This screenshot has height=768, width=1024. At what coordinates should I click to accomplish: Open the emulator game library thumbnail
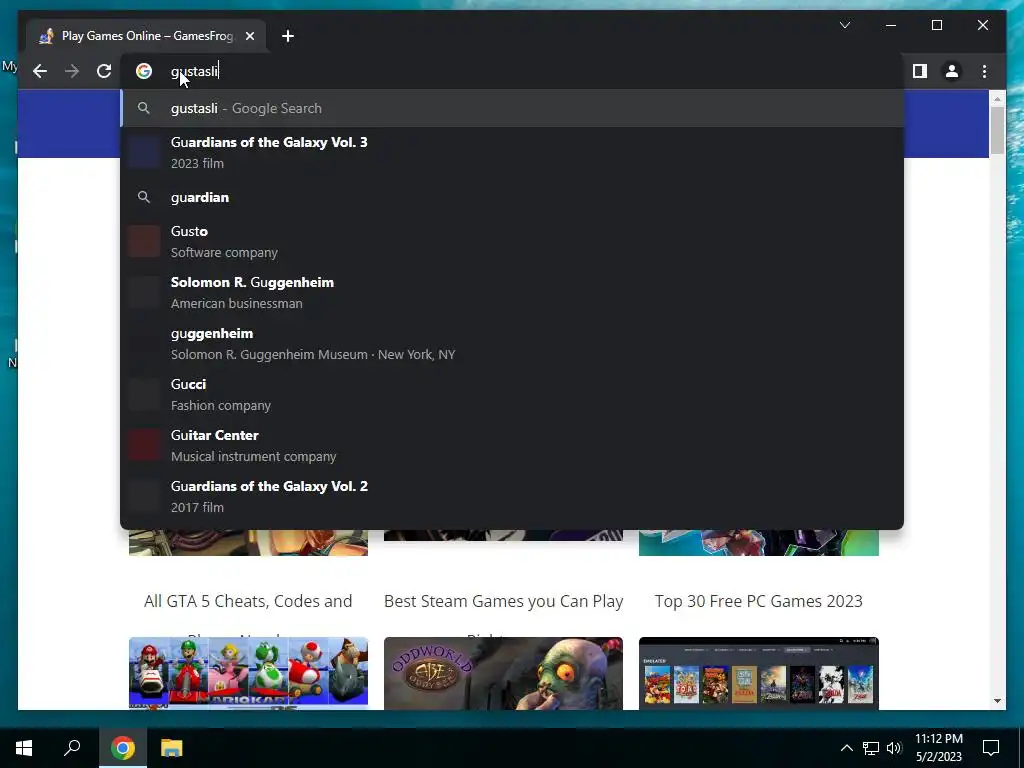(759, 673)
